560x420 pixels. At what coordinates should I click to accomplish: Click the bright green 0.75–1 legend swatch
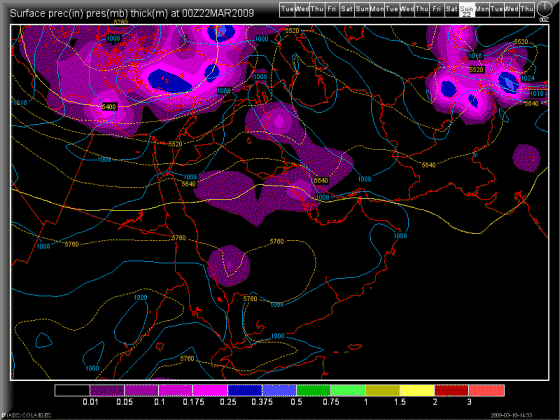pos(348,390)
